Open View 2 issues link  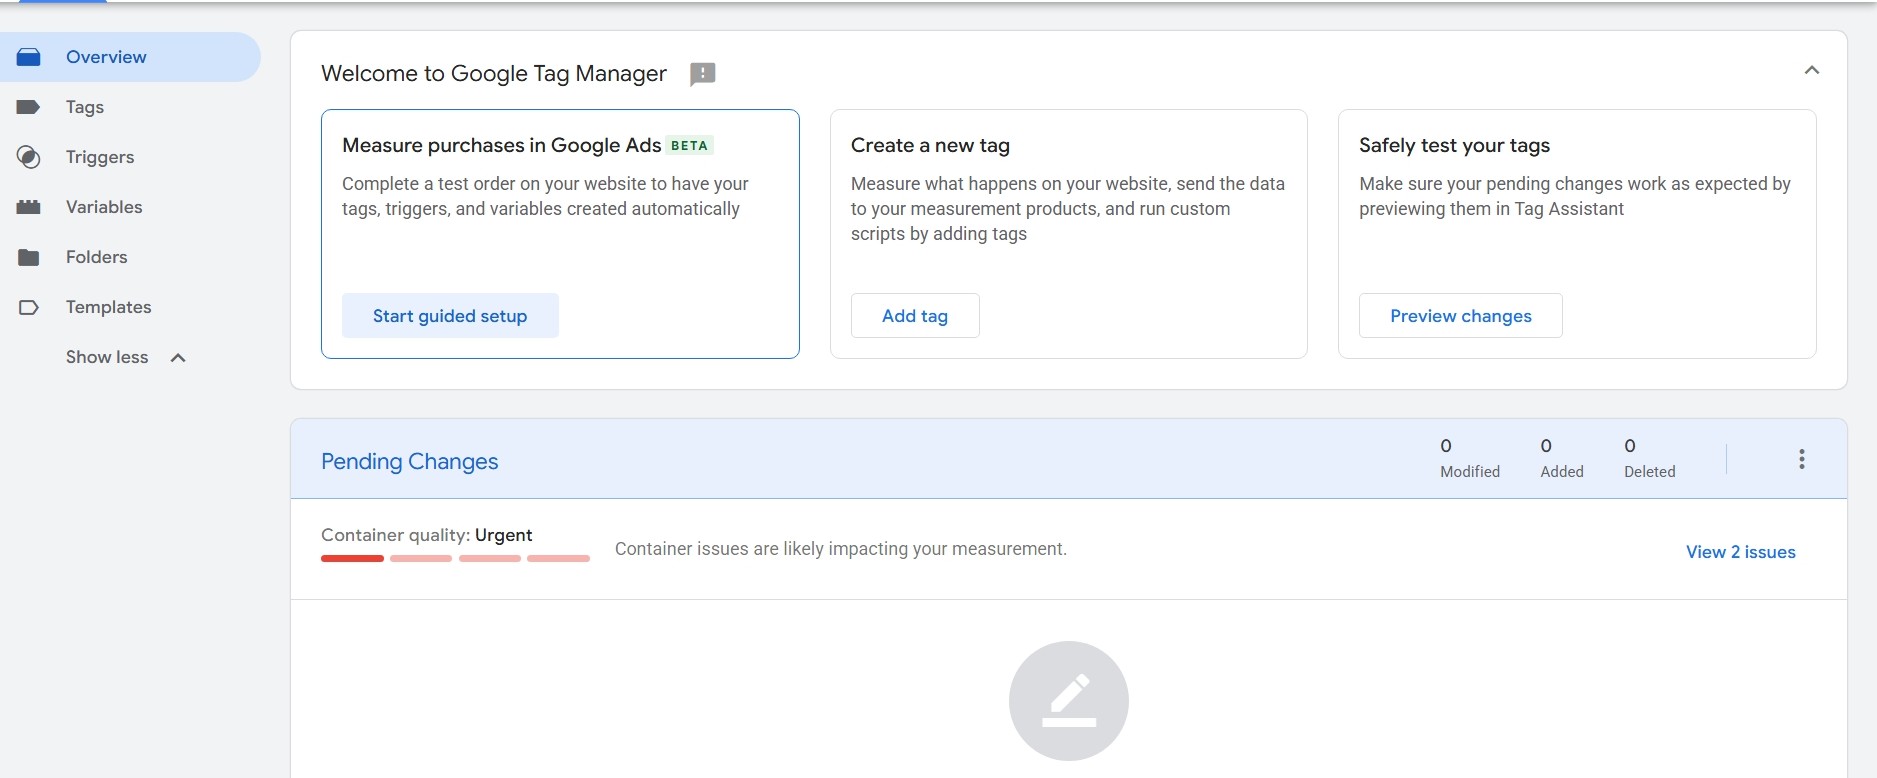tap(1741, 552)
